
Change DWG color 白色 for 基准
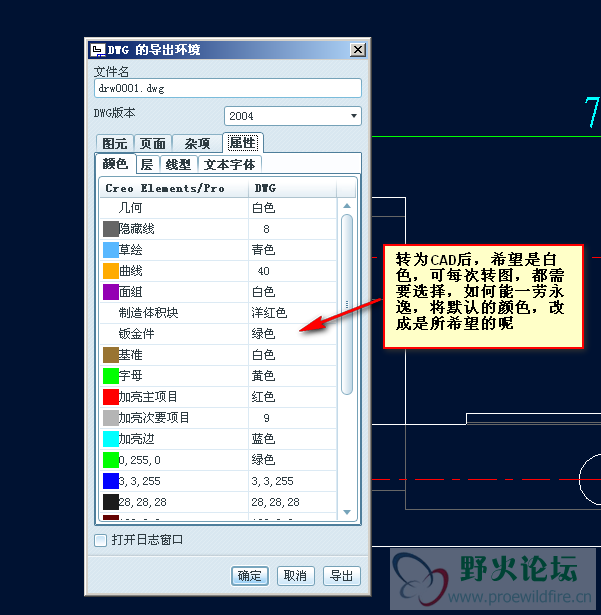click(x=292, y=355)
